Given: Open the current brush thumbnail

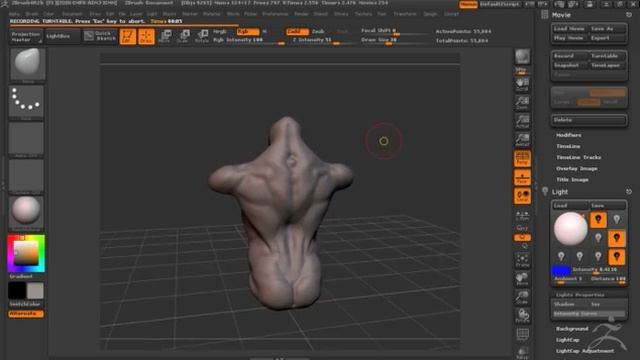Looking at the screenshot, I should point(27,64).
